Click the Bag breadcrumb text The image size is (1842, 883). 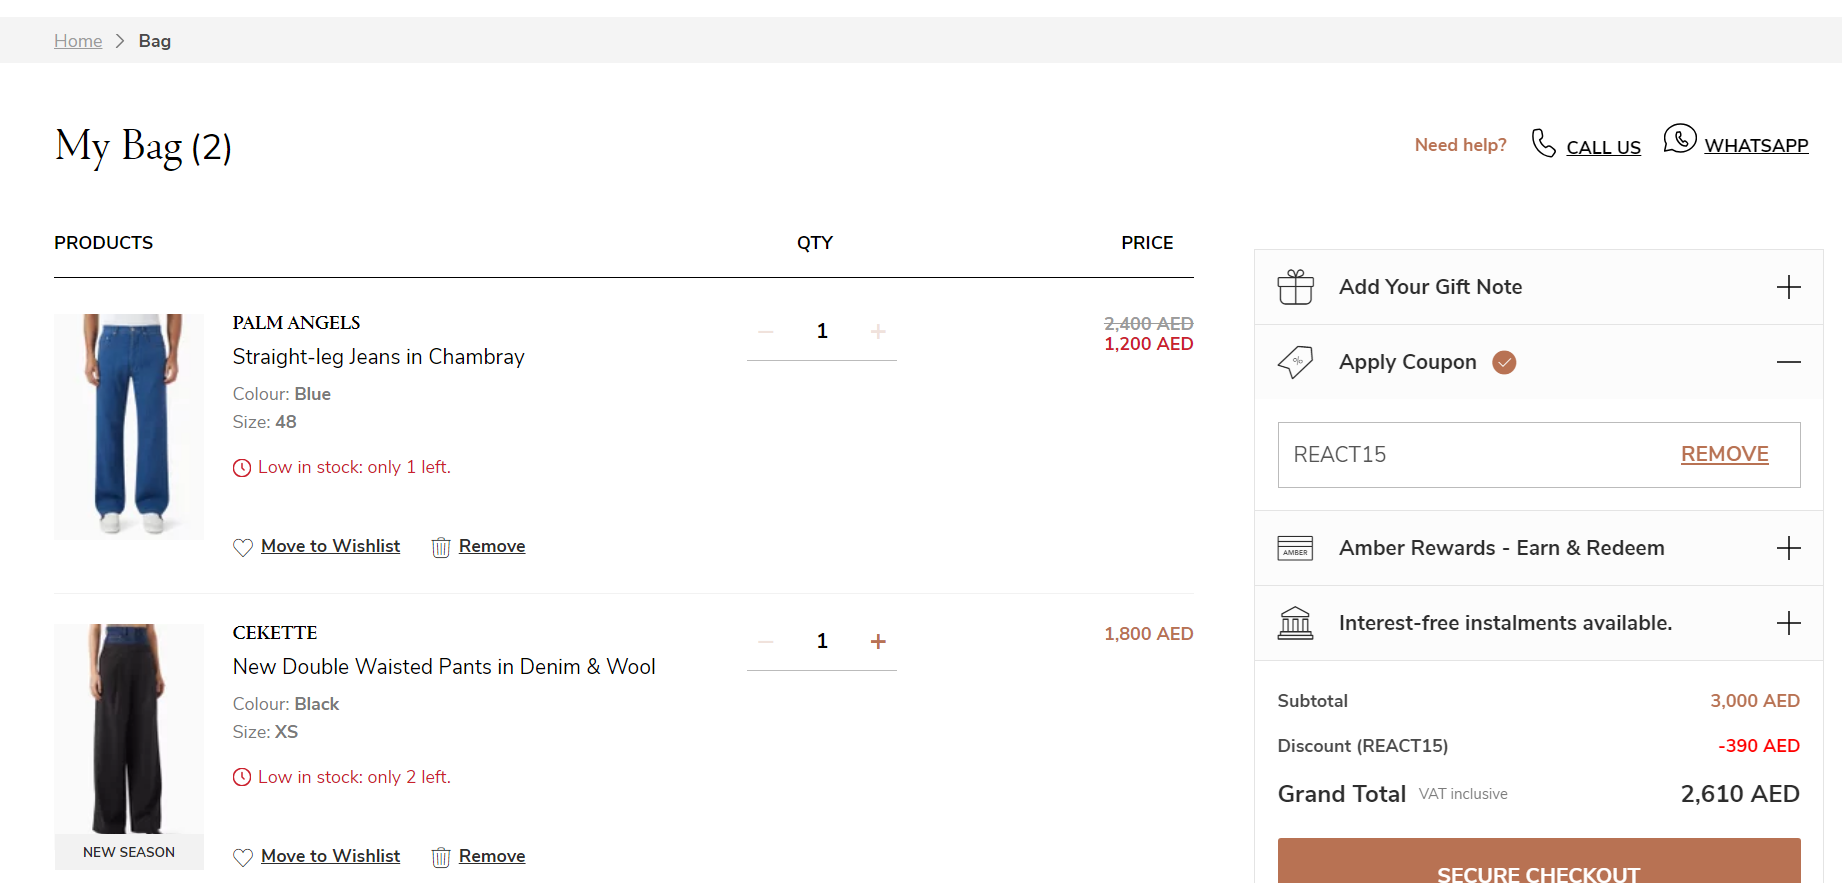[x=155, y=41]
